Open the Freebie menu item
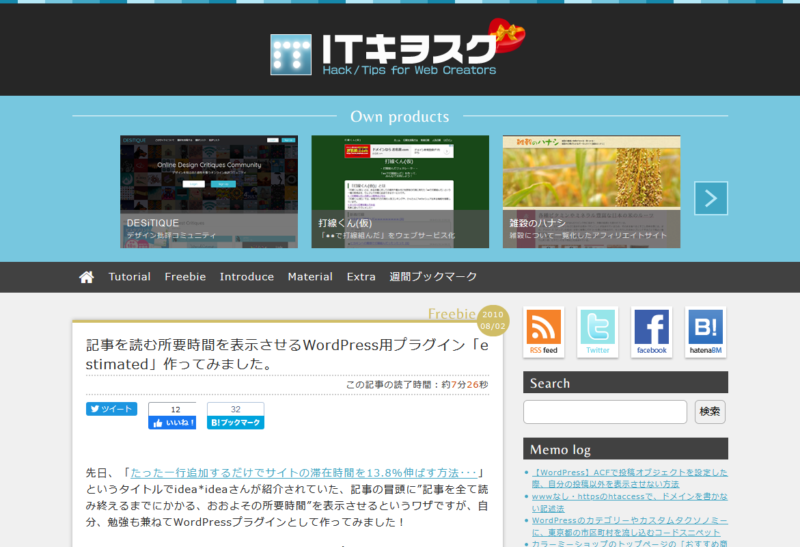This screenshot has width=800, height=547. tap(185, 277)
